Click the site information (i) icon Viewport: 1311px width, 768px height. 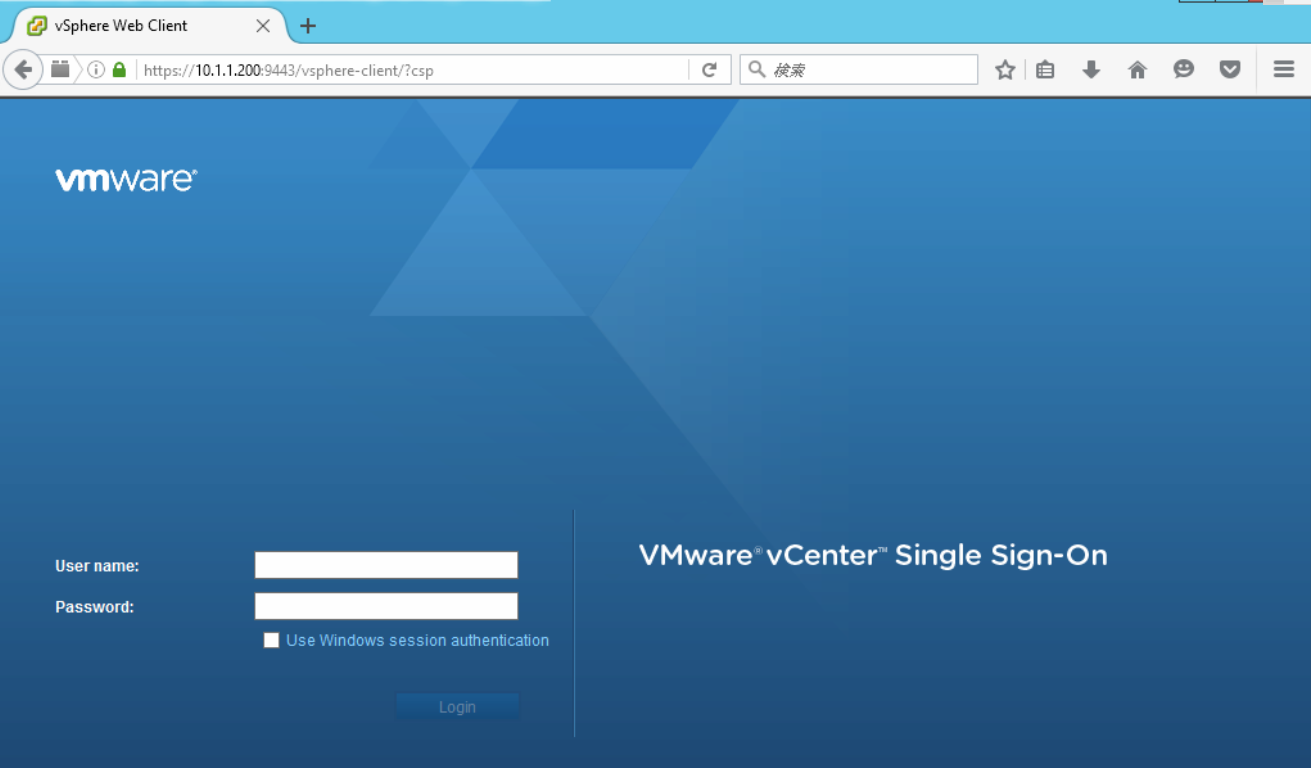(96, 70)
